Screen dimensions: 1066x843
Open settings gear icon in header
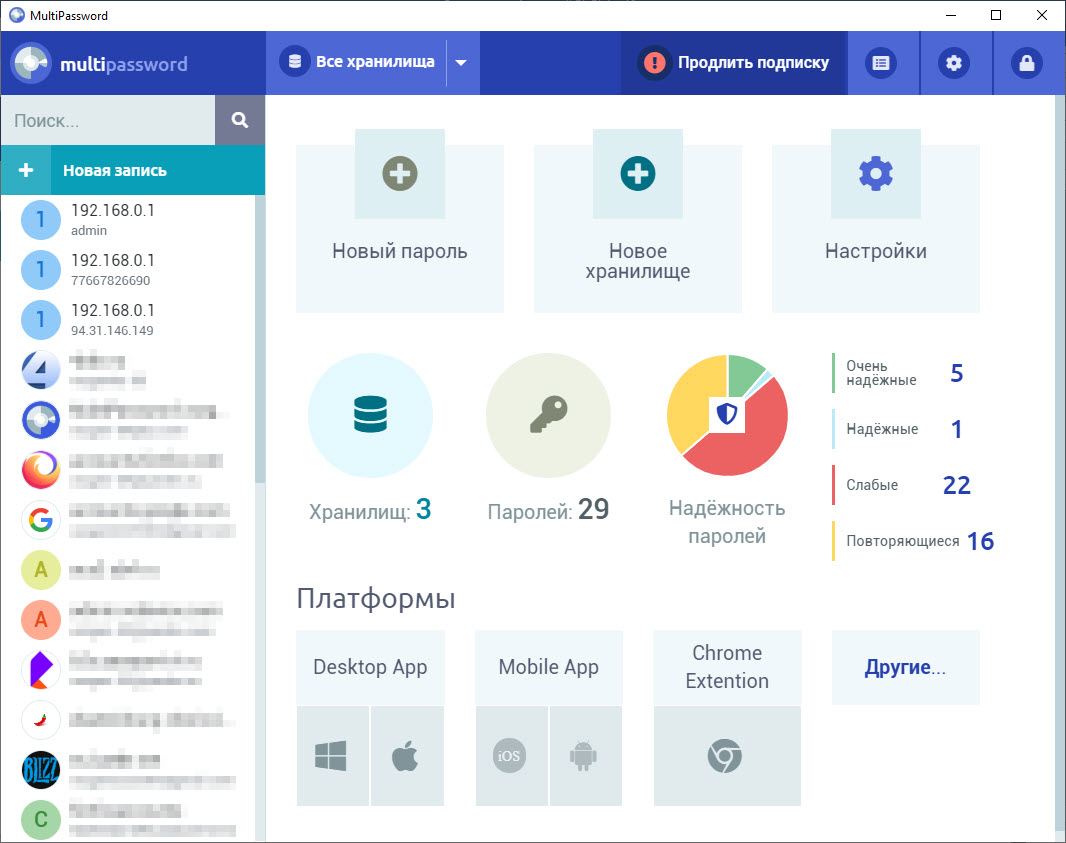[955, 63]
